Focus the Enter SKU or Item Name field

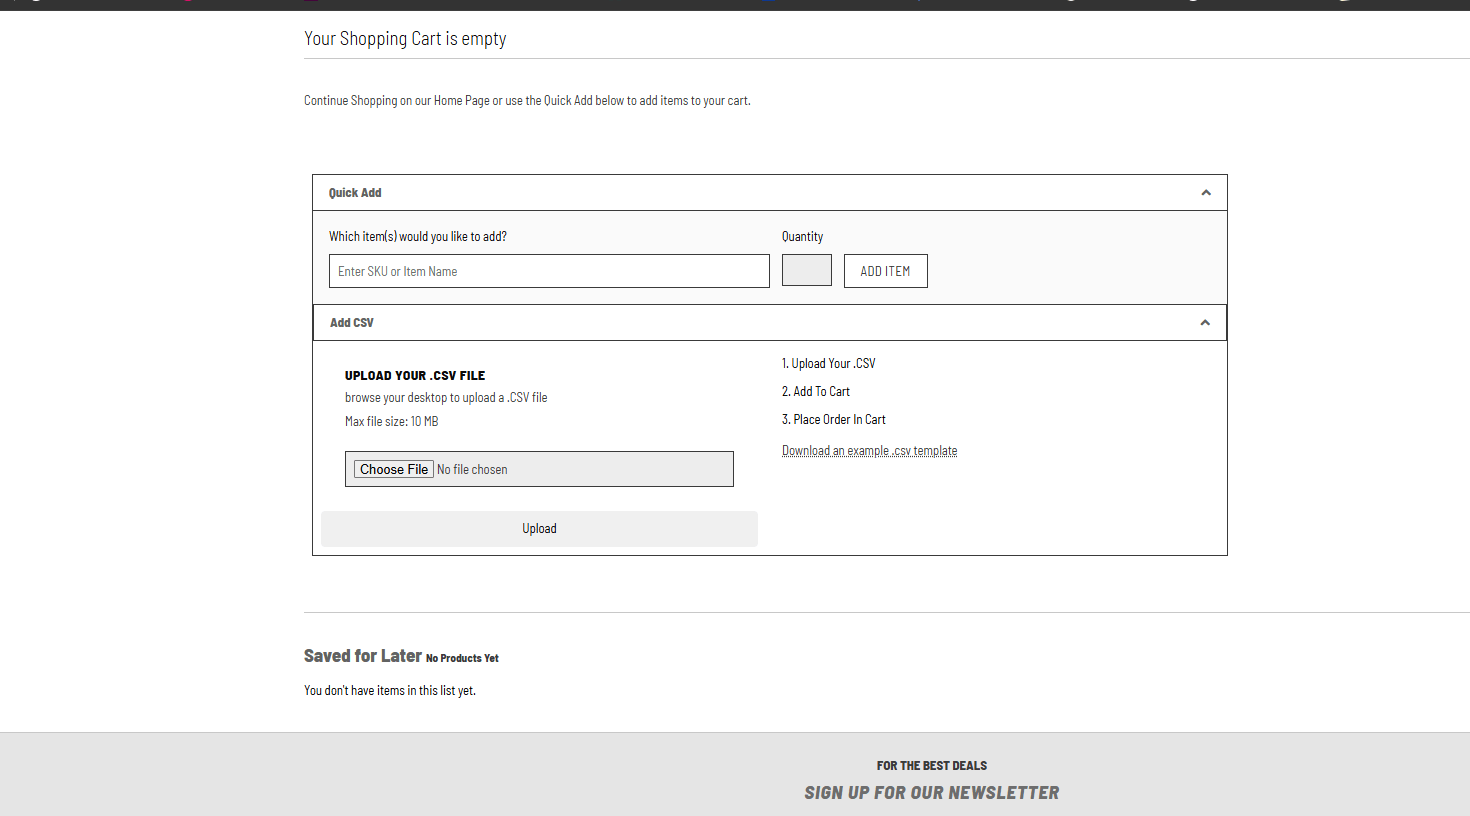[549, 271]
